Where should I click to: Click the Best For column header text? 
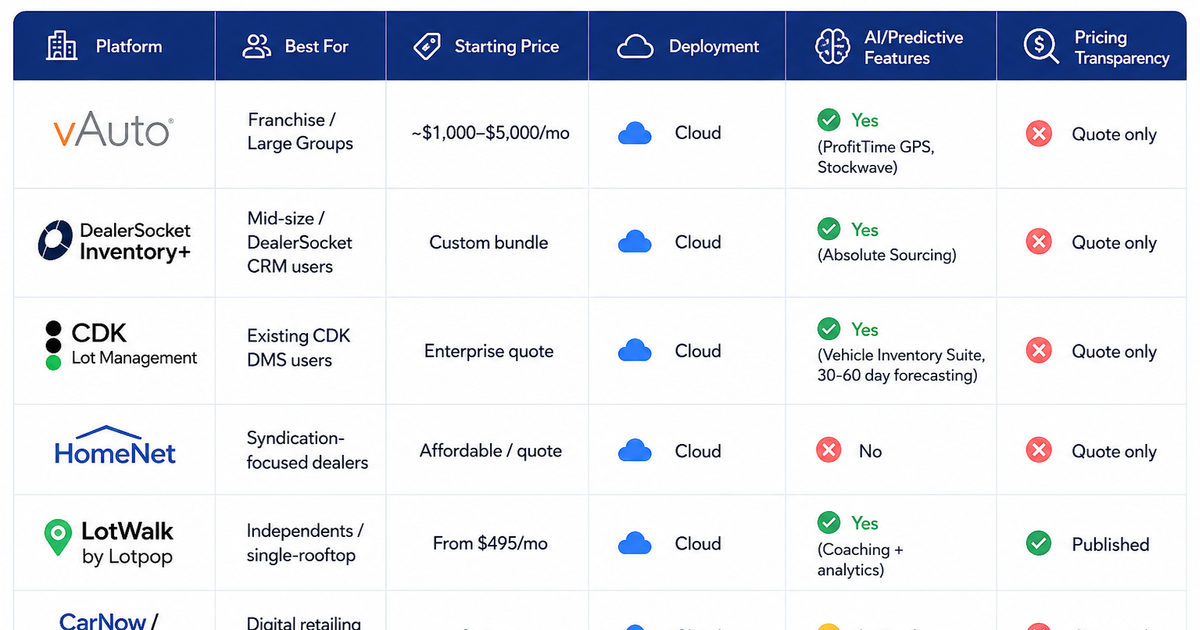[x=316, y=46]
